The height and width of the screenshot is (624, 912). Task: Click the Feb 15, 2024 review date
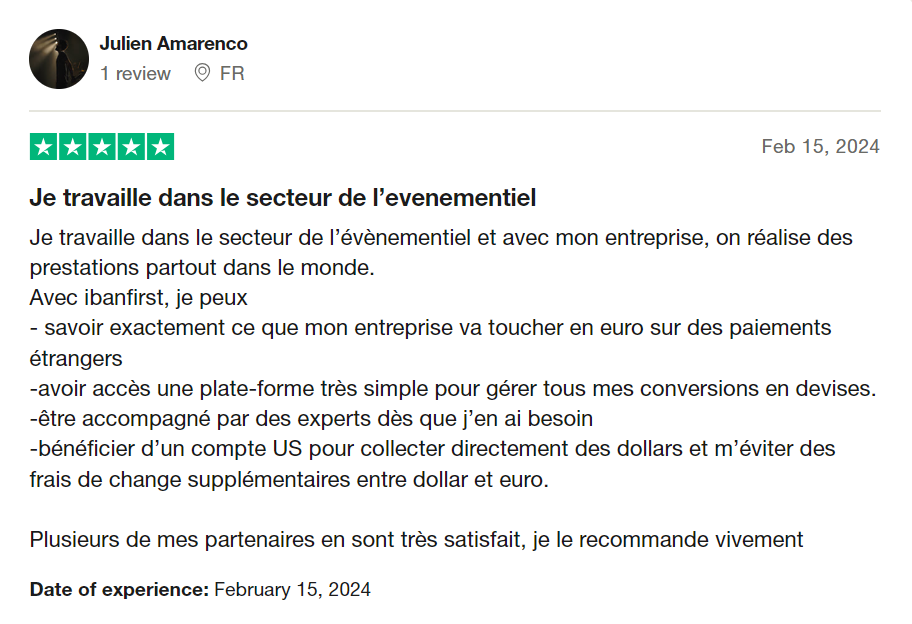coord(820,147)
